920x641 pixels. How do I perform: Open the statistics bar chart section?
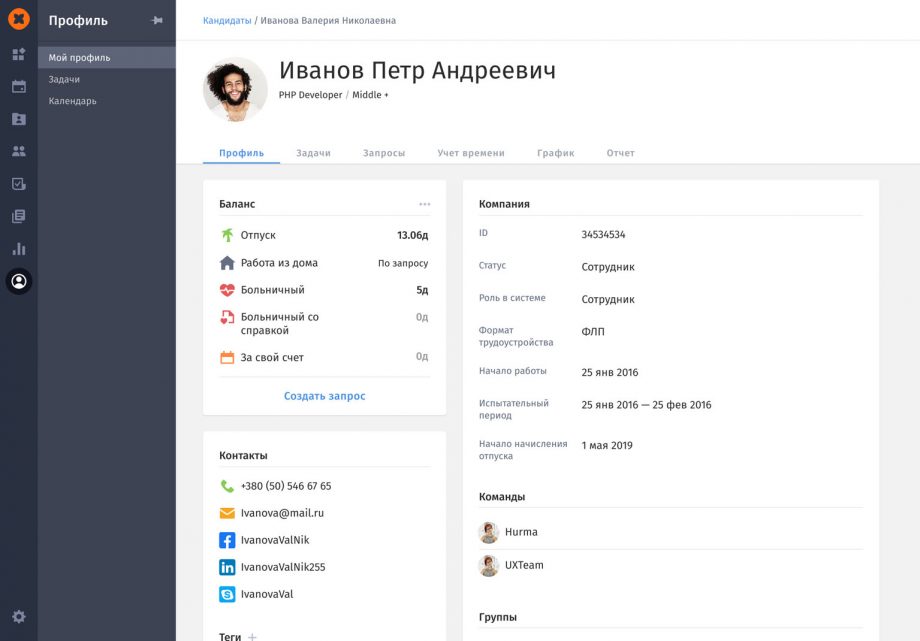[x=17, y=248]
